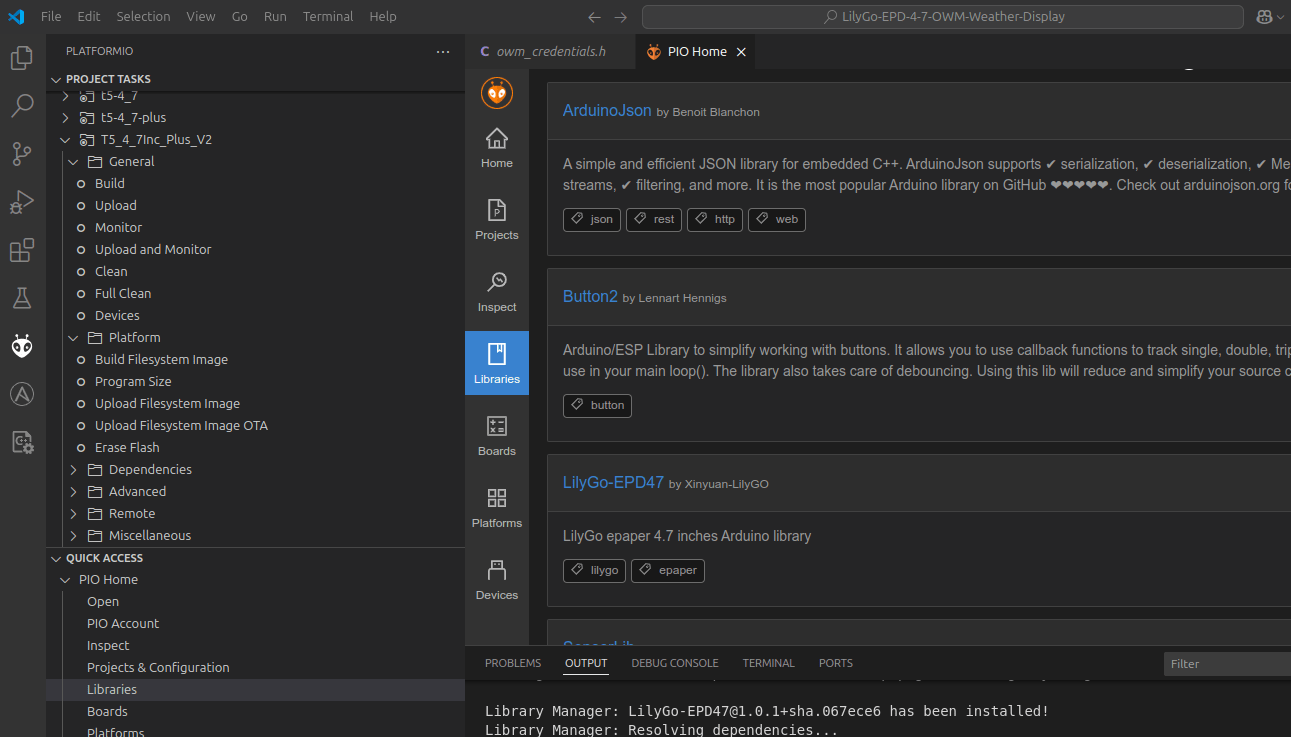
Task: Expand the Miscellaneous folder
Action: tap(73, 536)
